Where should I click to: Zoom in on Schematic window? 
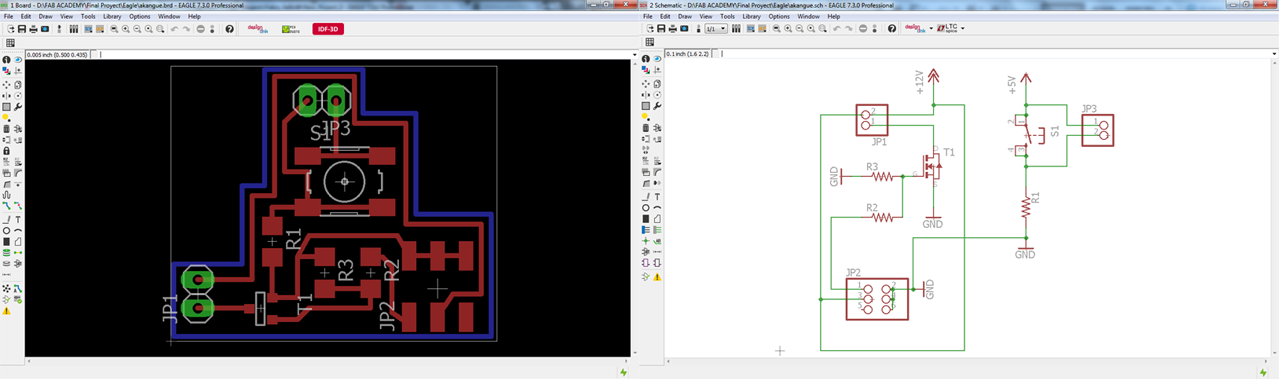(x=788, y=29)
